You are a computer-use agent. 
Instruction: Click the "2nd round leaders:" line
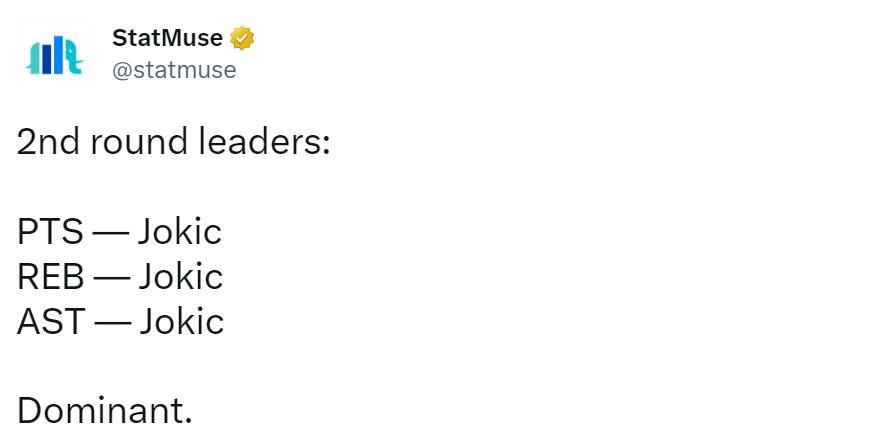click(173, 142)
